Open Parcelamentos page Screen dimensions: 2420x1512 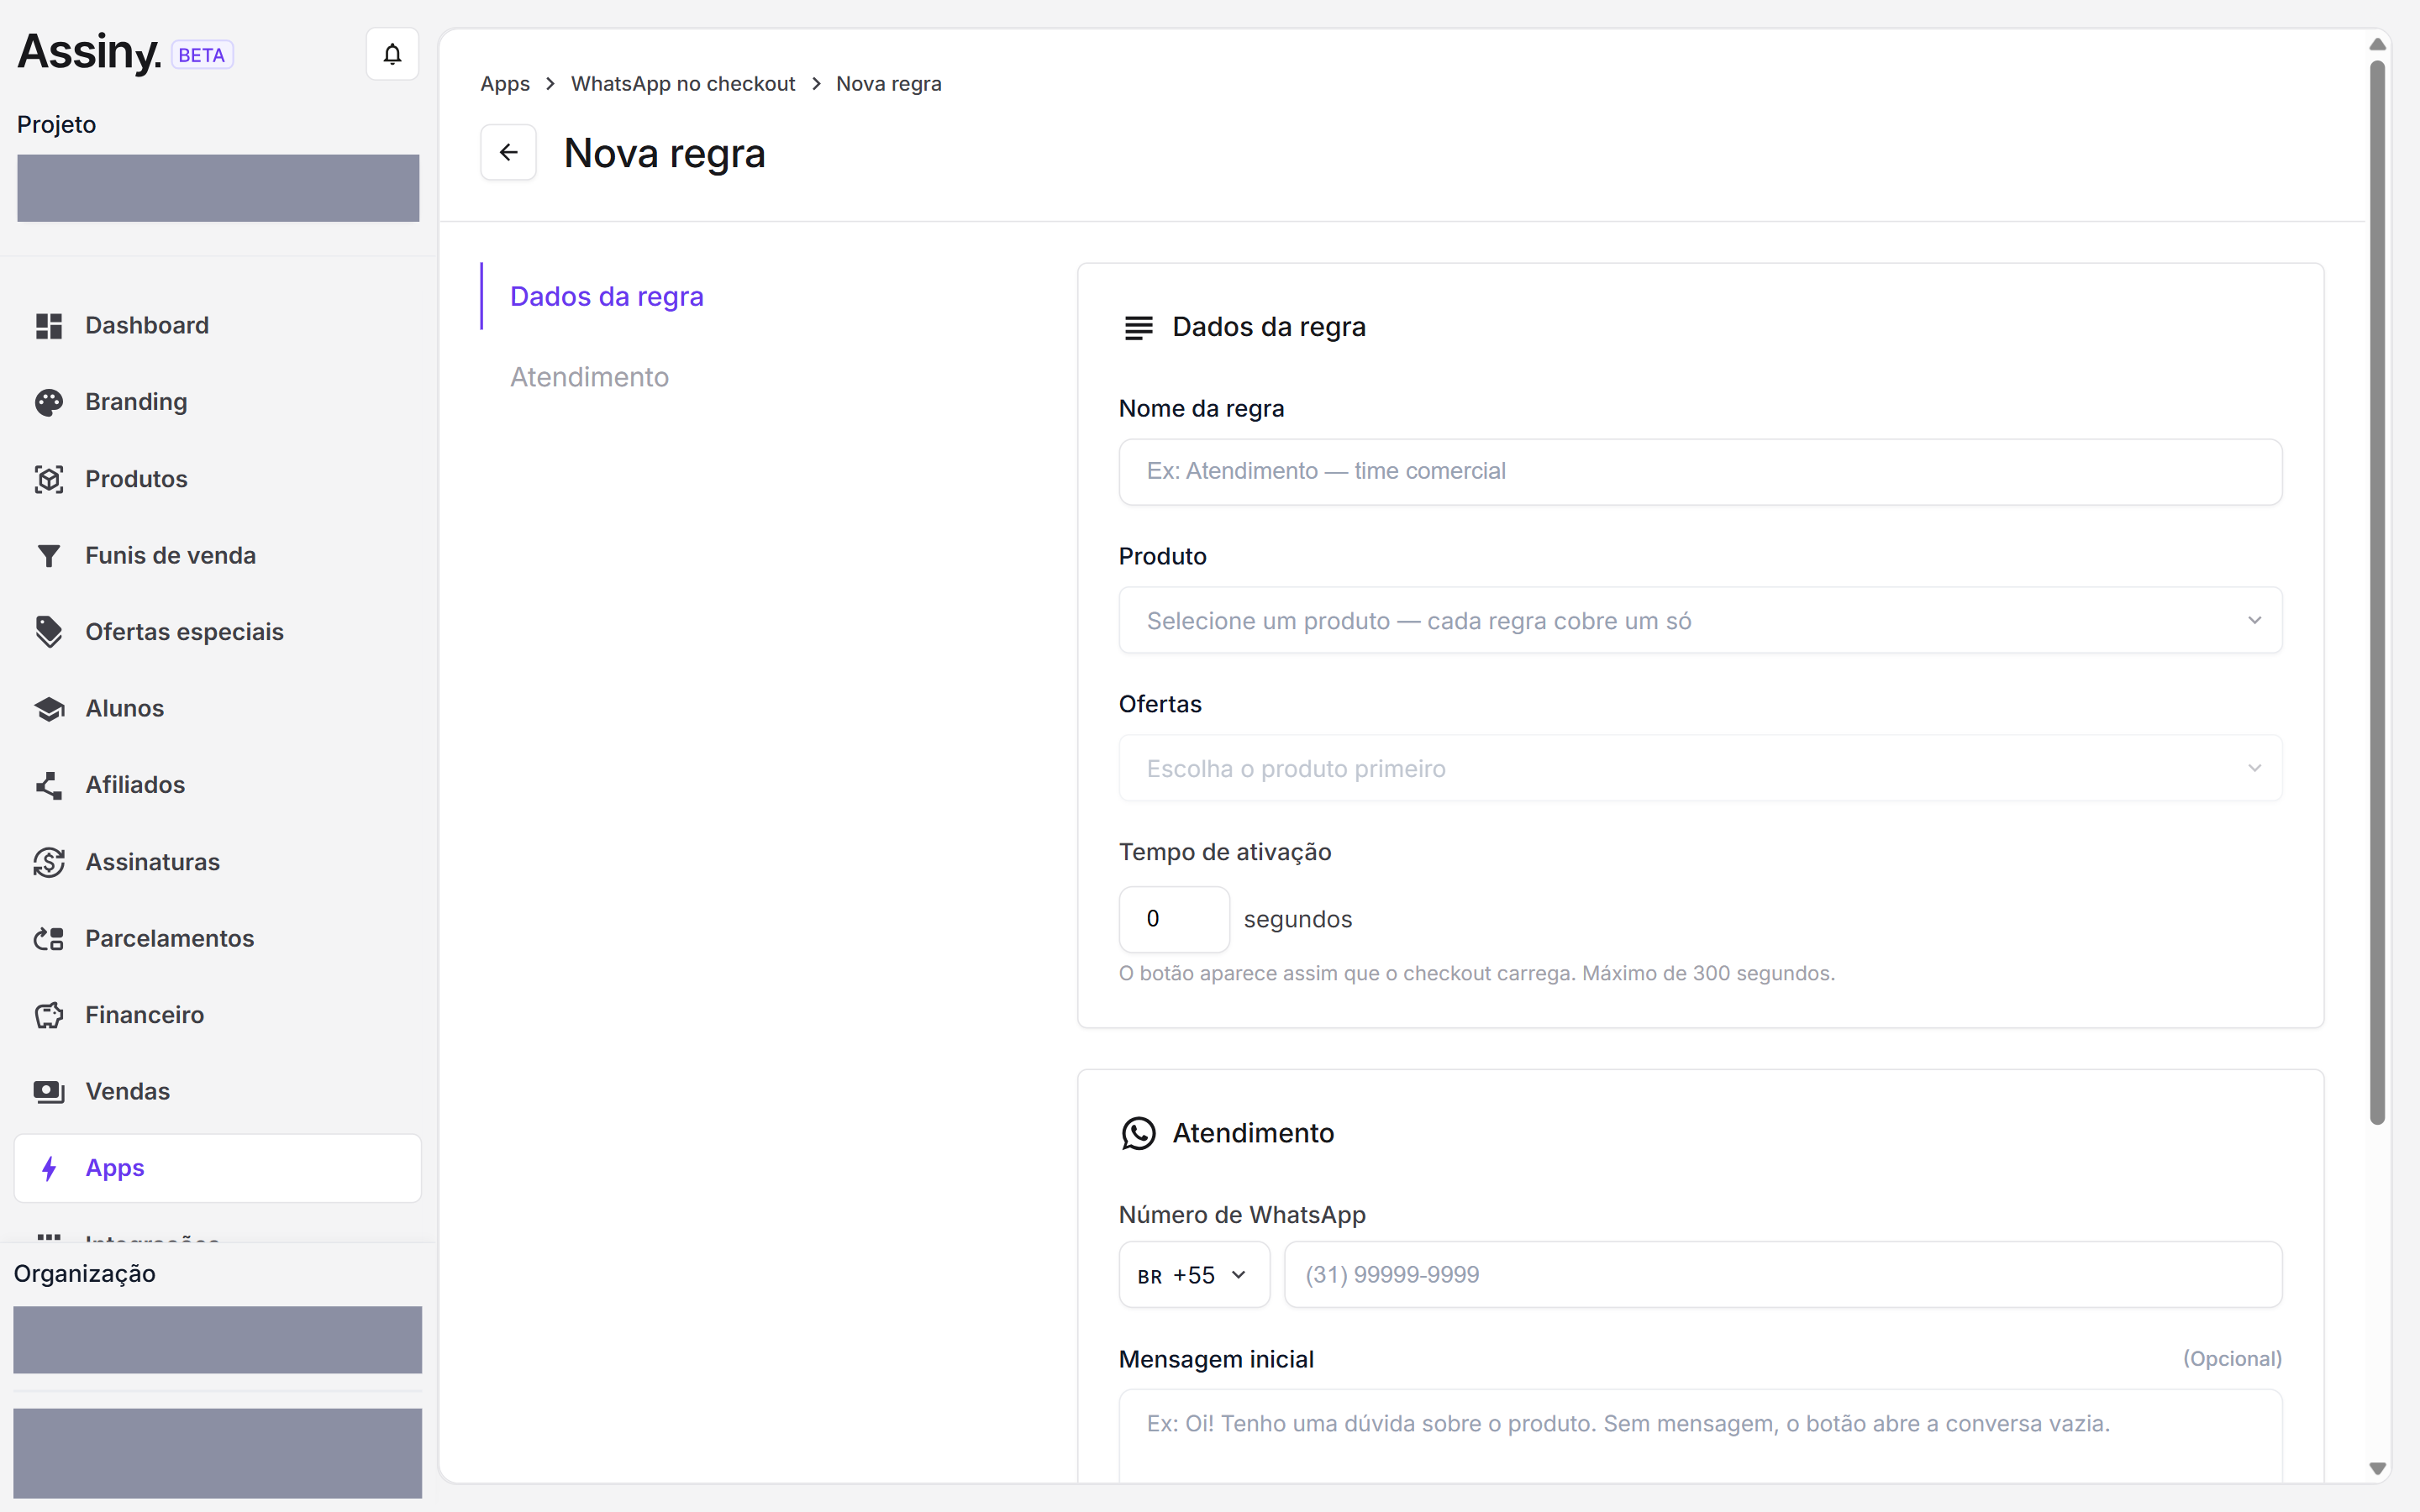(218, 939)
